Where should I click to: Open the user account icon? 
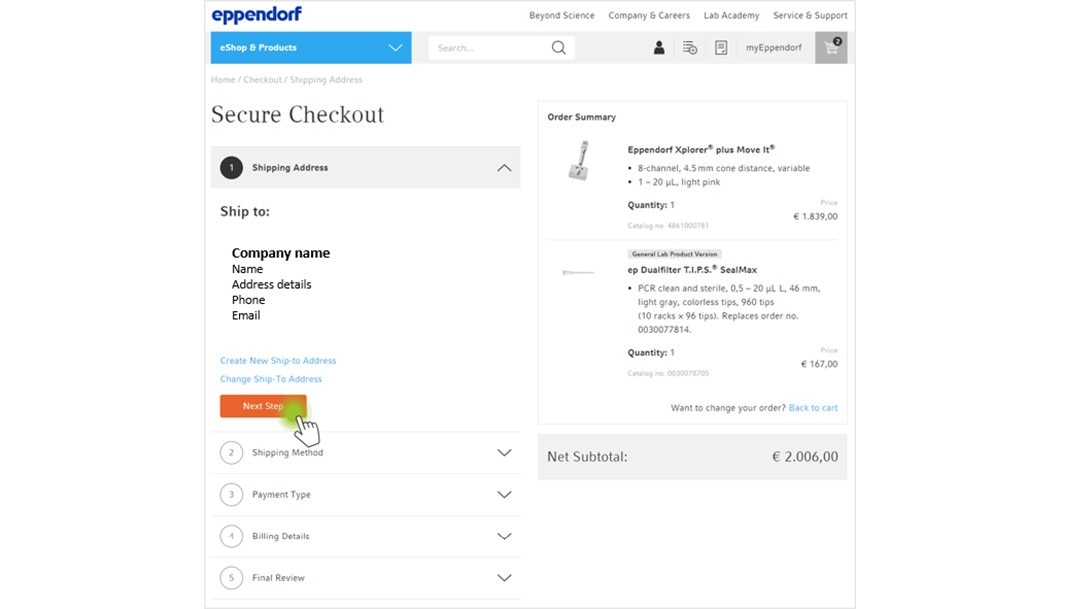coord(658,48)
